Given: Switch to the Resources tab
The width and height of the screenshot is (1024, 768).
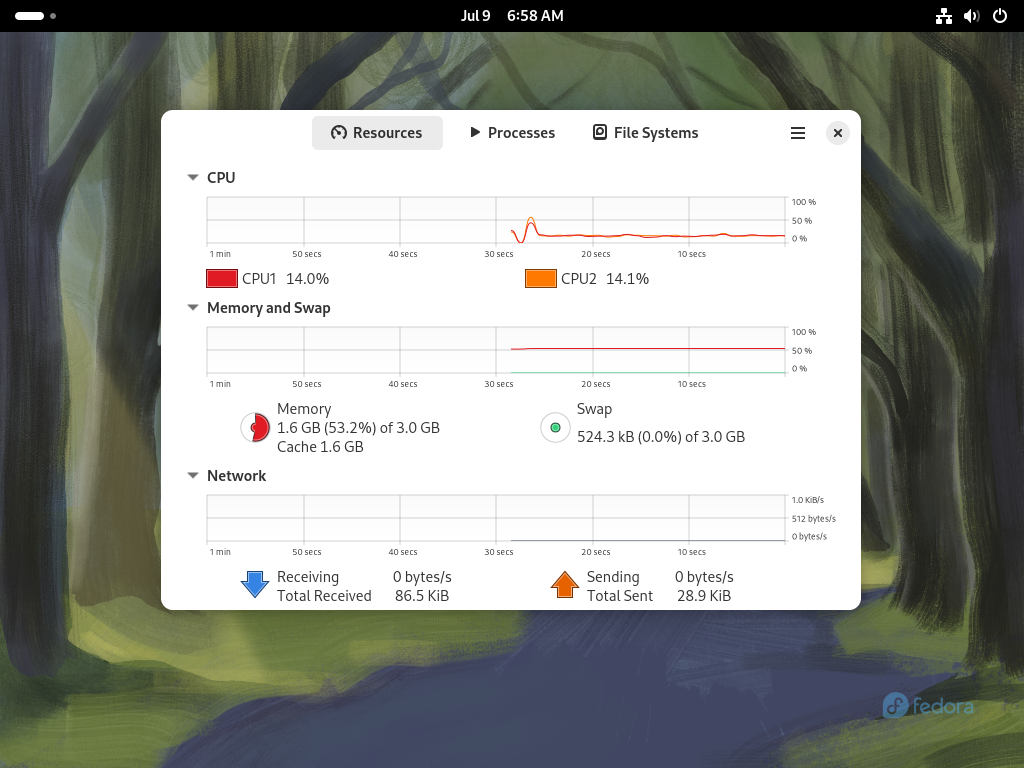Looking at the screenshot, I should pos(377,133).
